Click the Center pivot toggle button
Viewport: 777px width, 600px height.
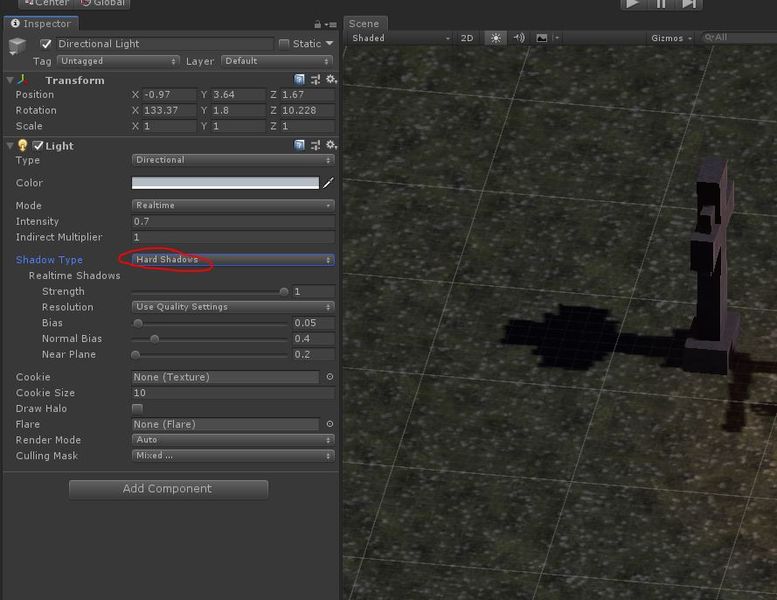pyautogui.click(x=47, y=3)
